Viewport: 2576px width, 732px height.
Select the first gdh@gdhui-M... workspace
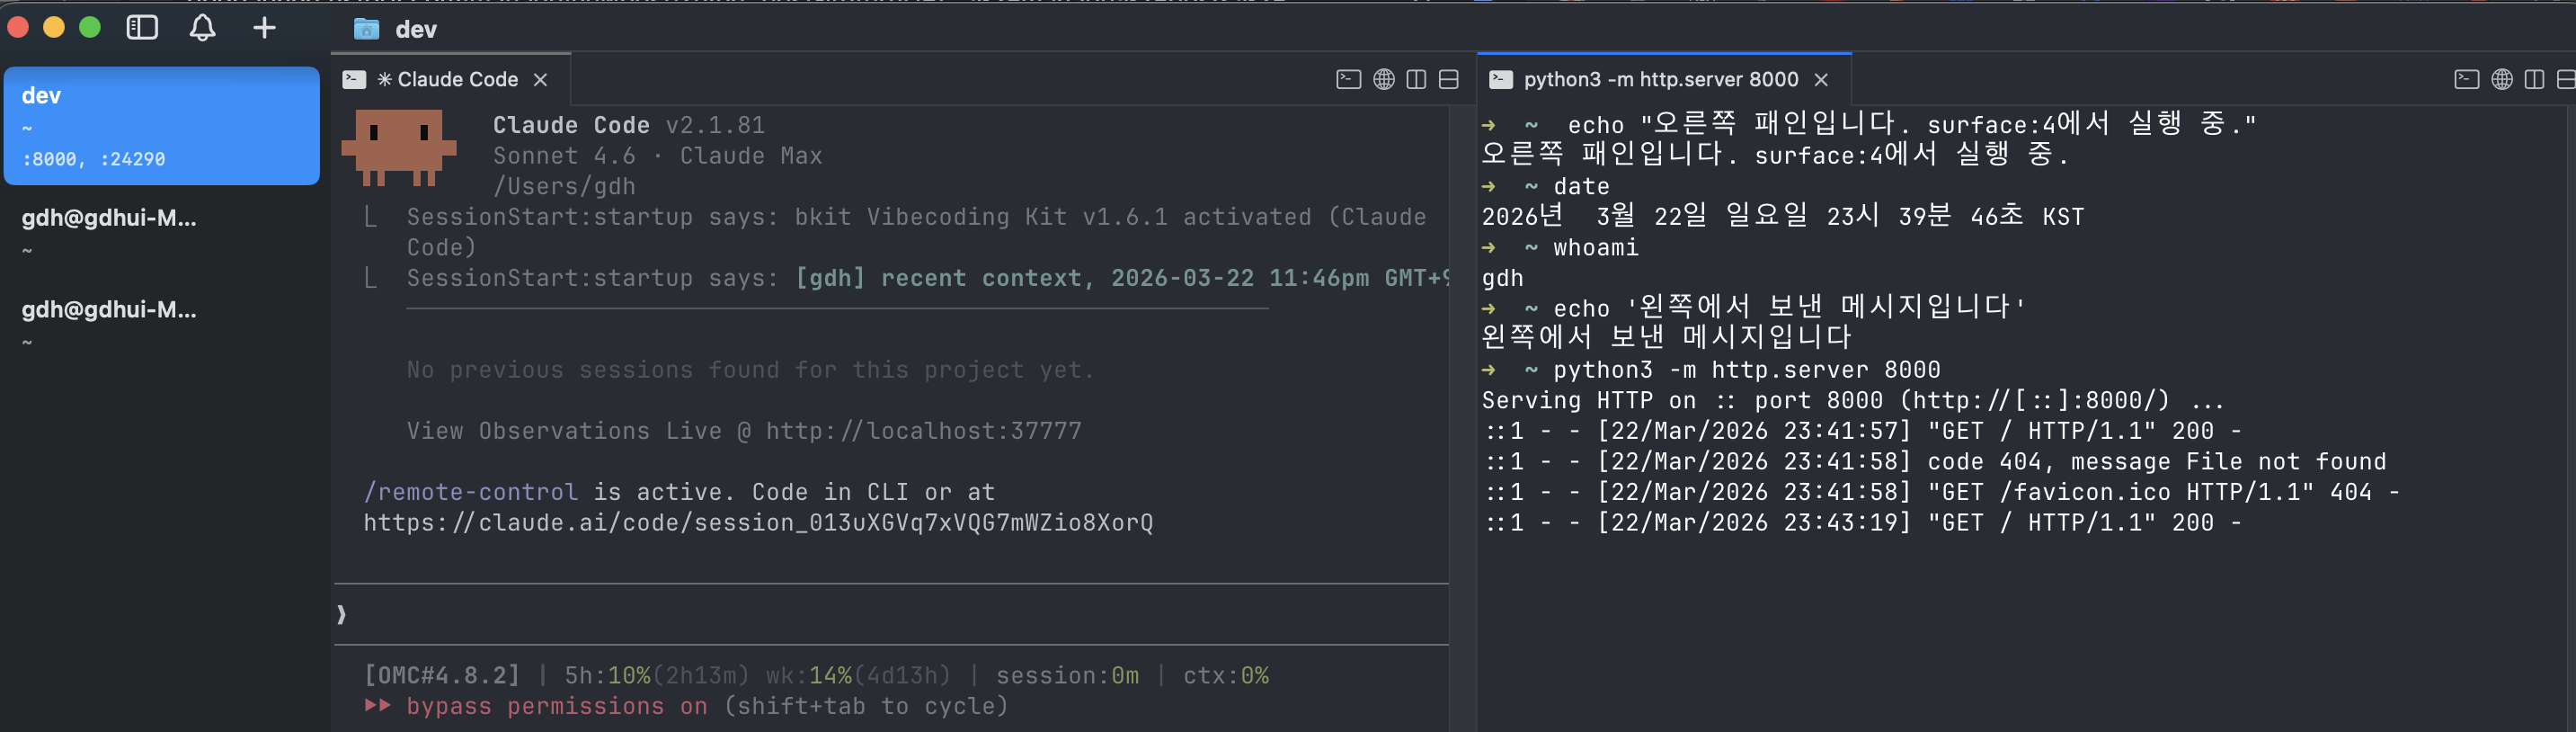coord(162,232)
